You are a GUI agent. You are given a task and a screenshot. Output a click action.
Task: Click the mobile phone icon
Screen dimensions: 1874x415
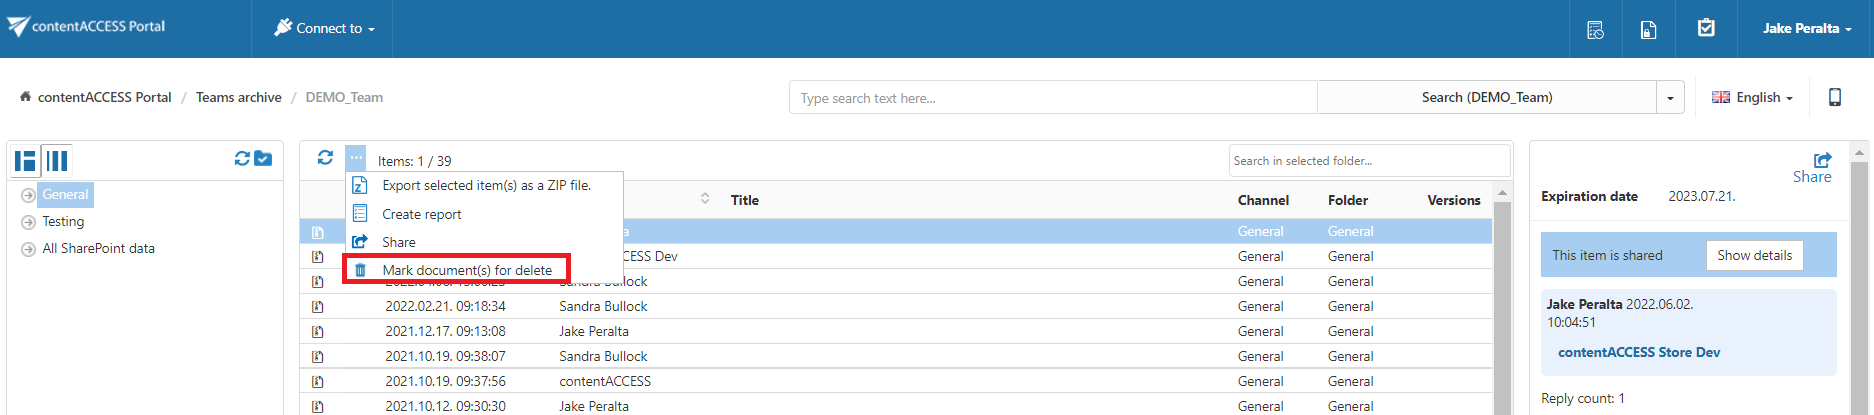tap(1835, 97)
